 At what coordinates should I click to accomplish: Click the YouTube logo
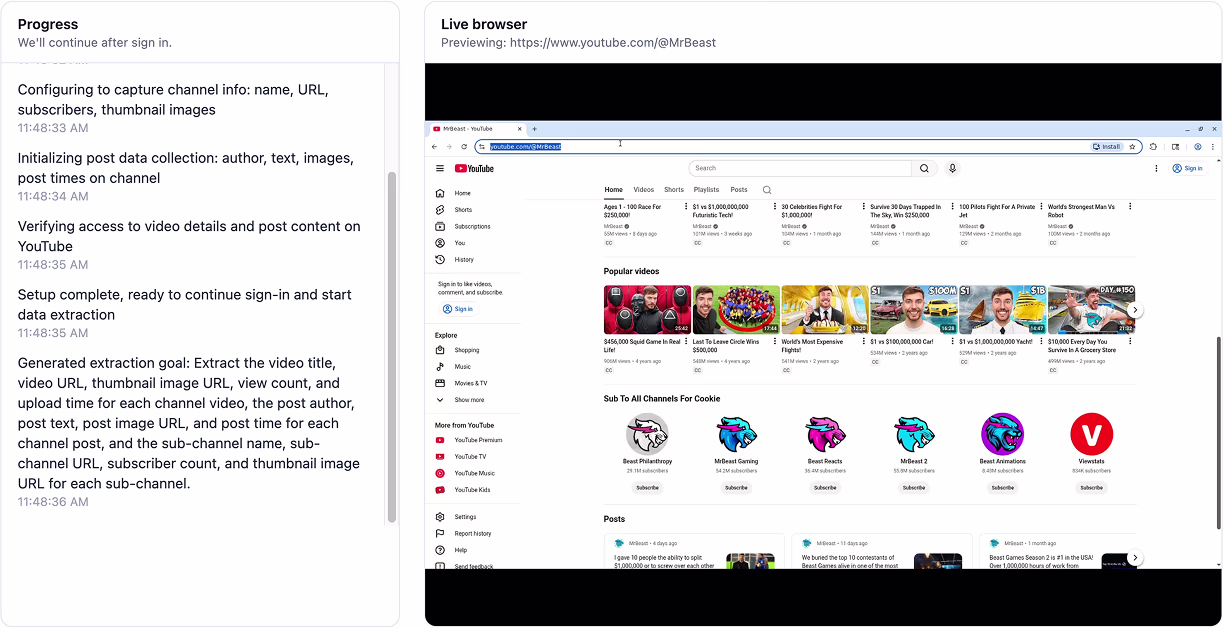(474, 169)
